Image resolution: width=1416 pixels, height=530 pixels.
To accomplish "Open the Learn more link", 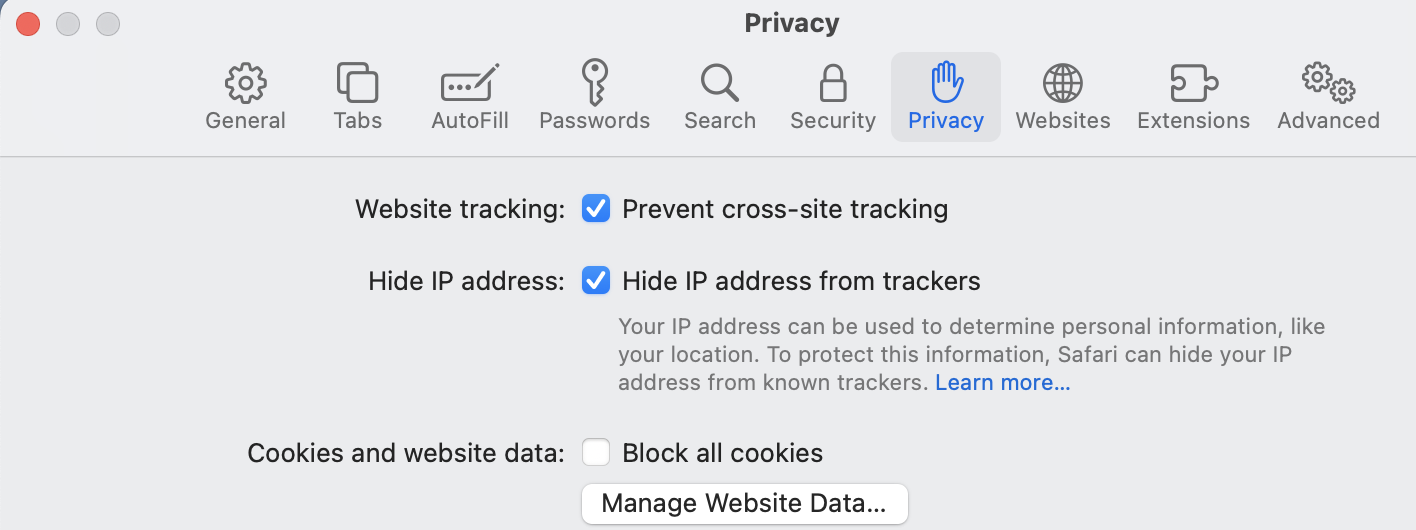I will [x=1002, y=383].
